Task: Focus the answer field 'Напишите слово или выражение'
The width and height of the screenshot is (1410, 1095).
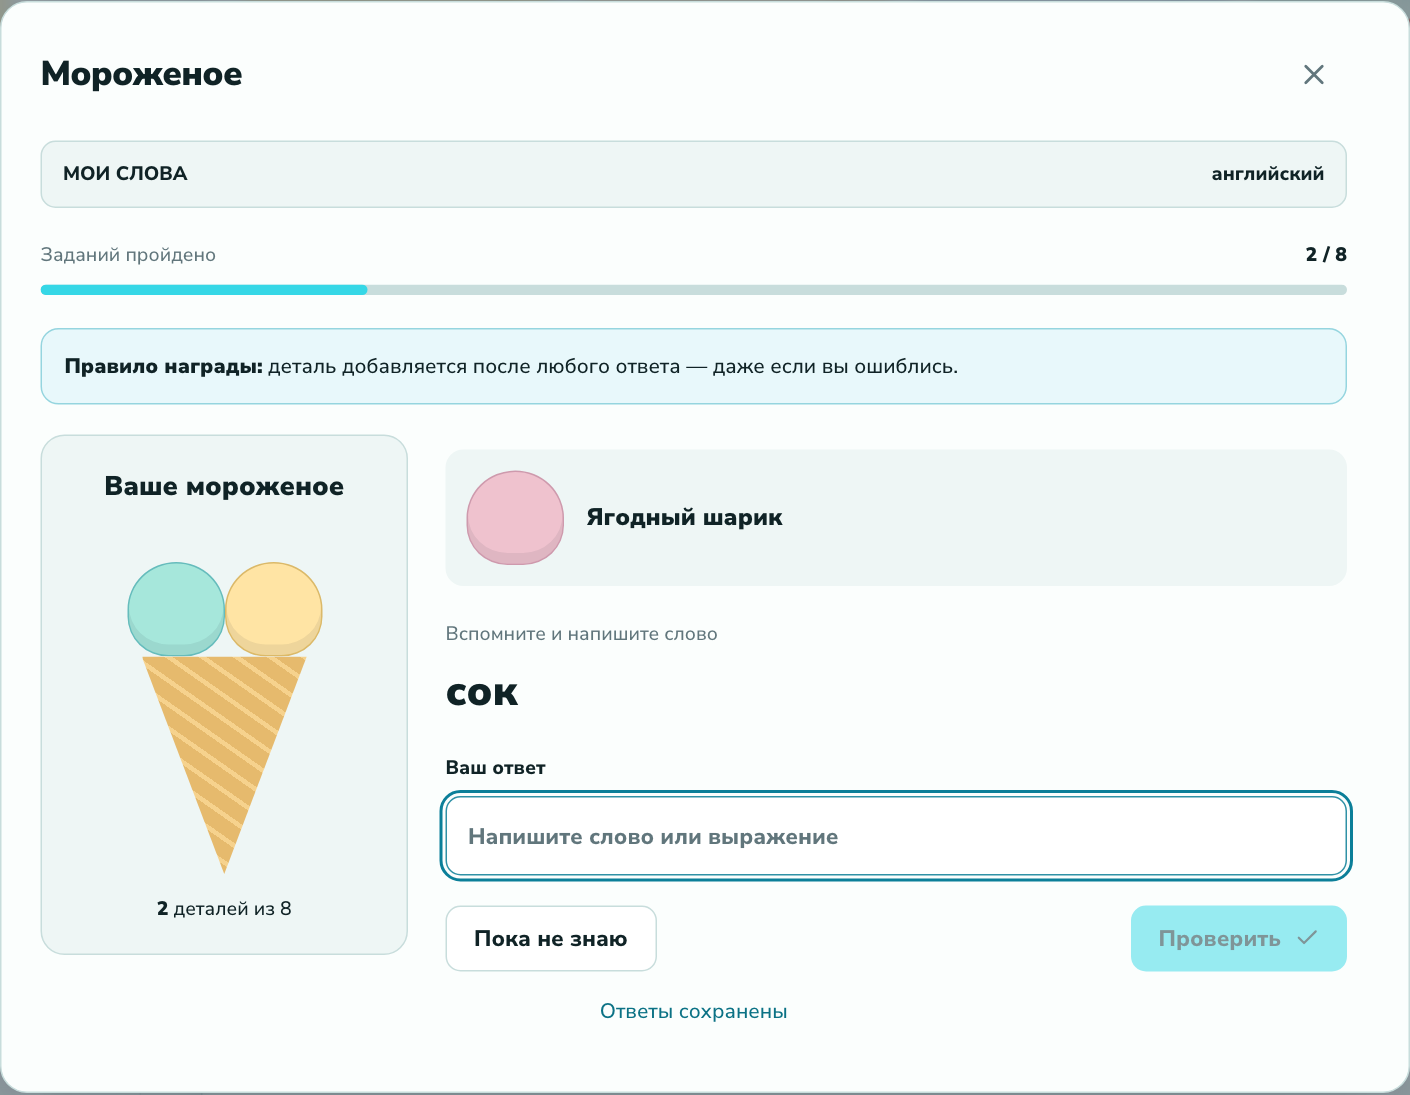Action: pos(896,836)
